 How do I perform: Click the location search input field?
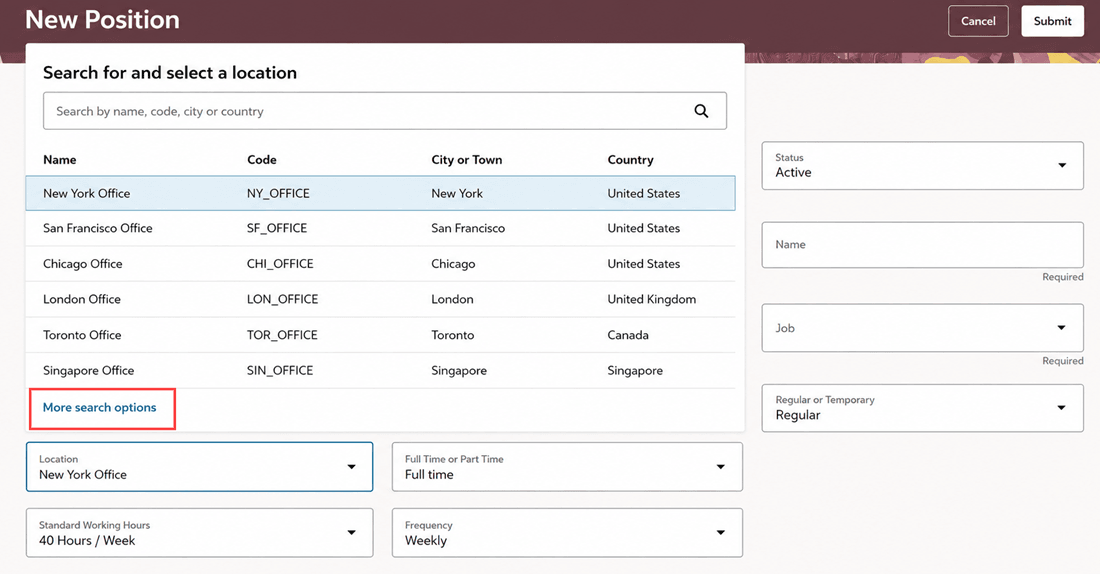pyautogui.click(x=384, y=111)
